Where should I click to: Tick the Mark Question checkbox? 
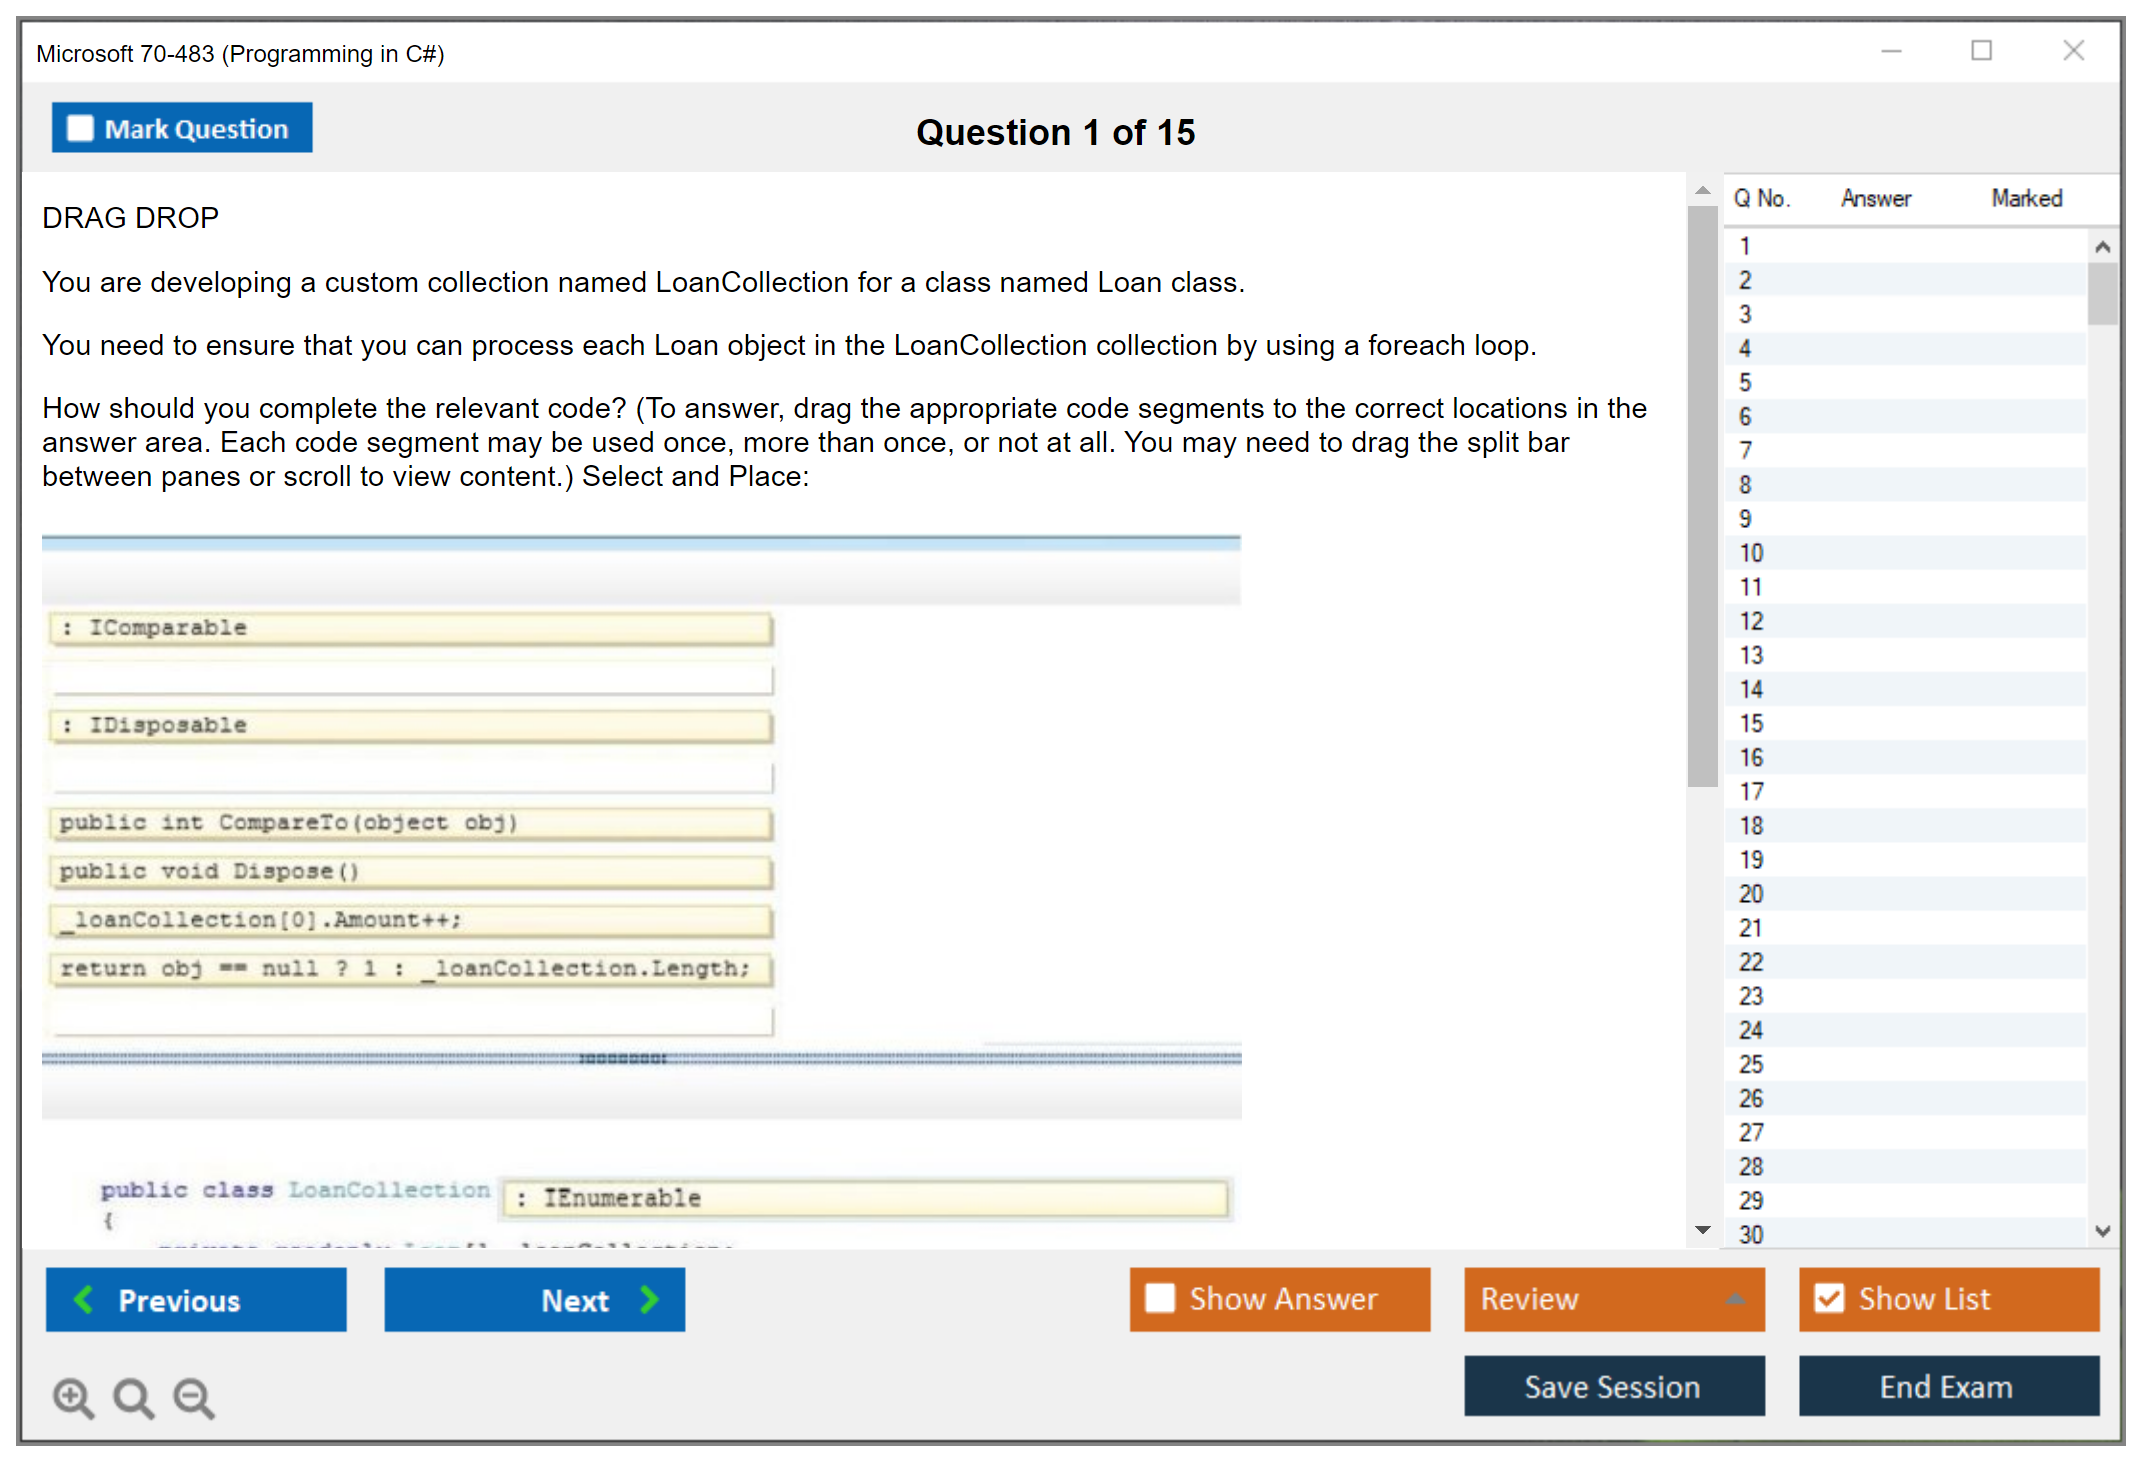[x=80, y=128]
